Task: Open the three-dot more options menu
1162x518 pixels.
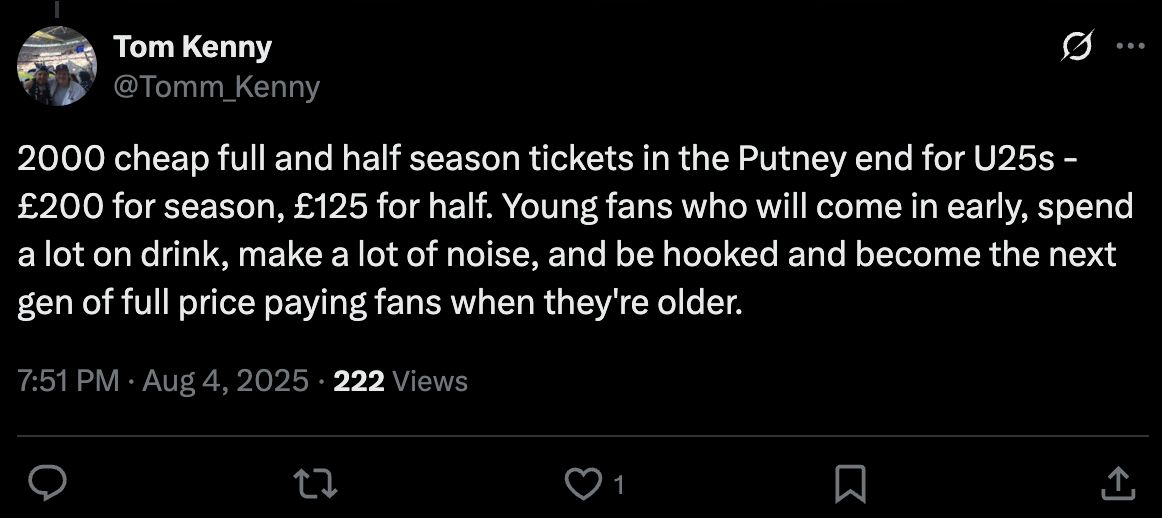Action: pyautogui.click(x=1130, y=47)
